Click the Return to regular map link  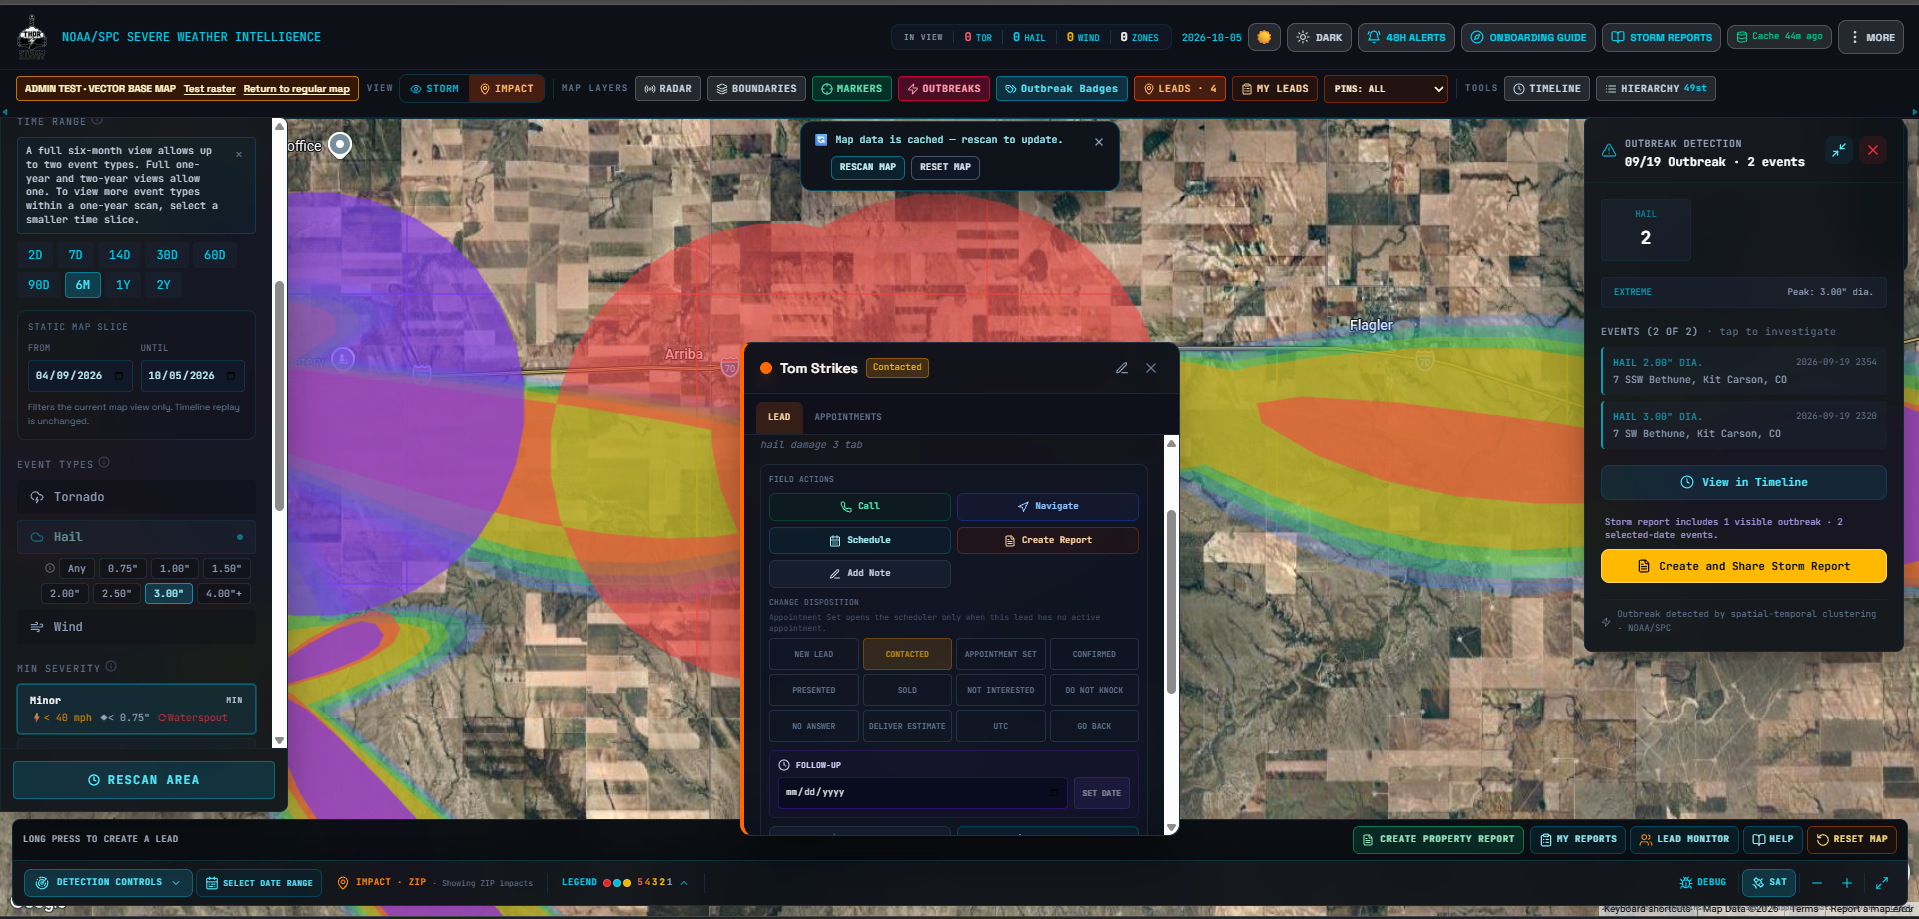297,89
